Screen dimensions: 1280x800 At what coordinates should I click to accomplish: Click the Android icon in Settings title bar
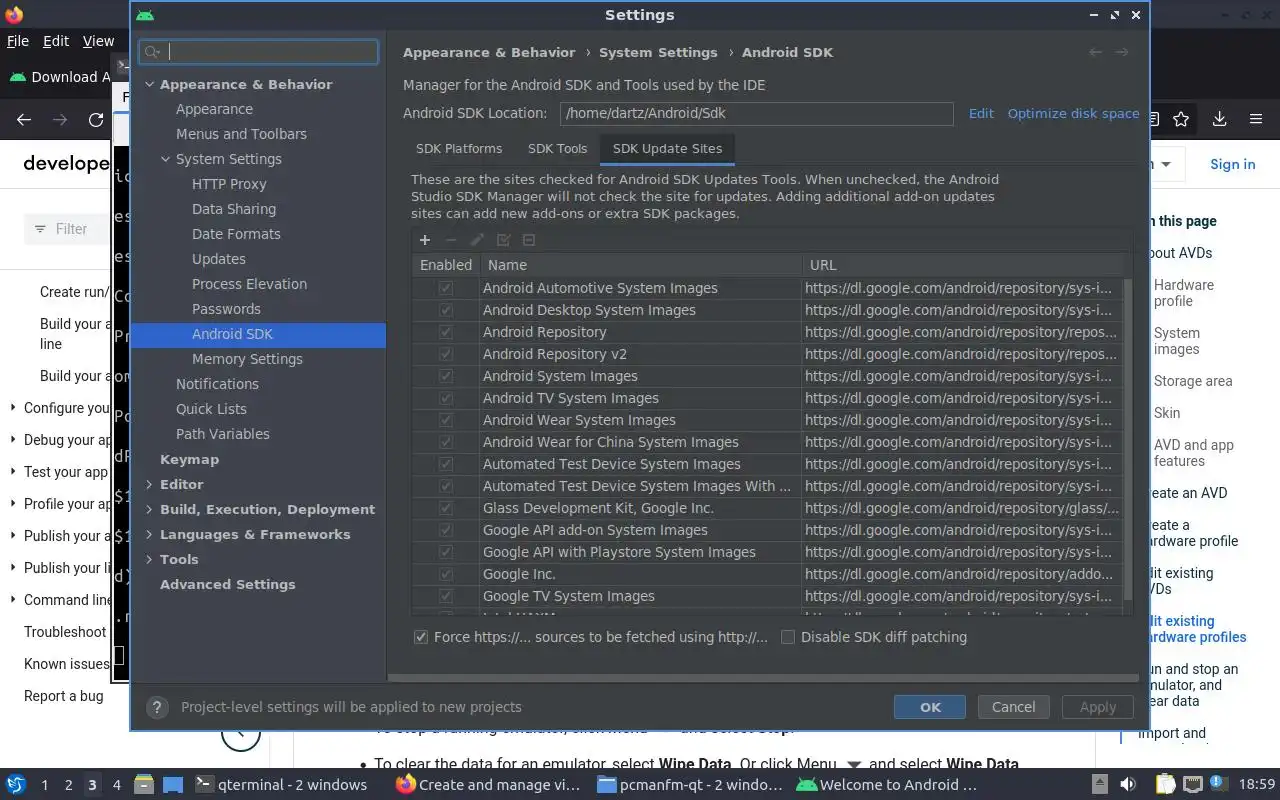(x=146, y=15)
